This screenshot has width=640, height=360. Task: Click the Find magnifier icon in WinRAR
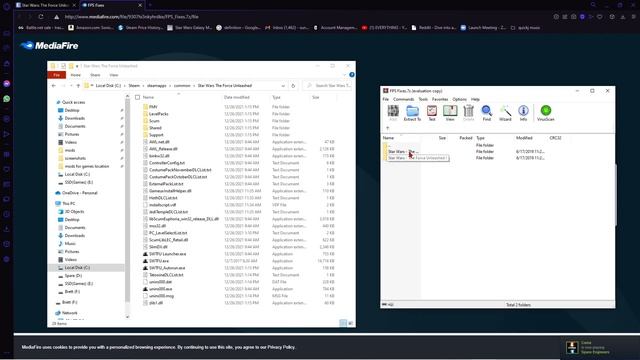(487, 113)
